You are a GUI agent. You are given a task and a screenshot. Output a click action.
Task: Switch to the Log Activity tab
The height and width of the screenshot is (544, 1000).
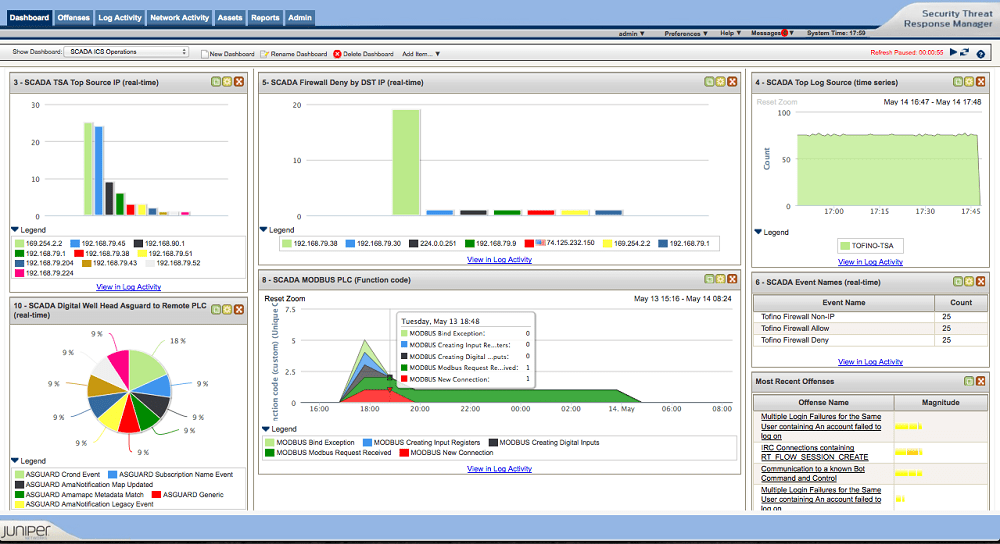[120, 18]
